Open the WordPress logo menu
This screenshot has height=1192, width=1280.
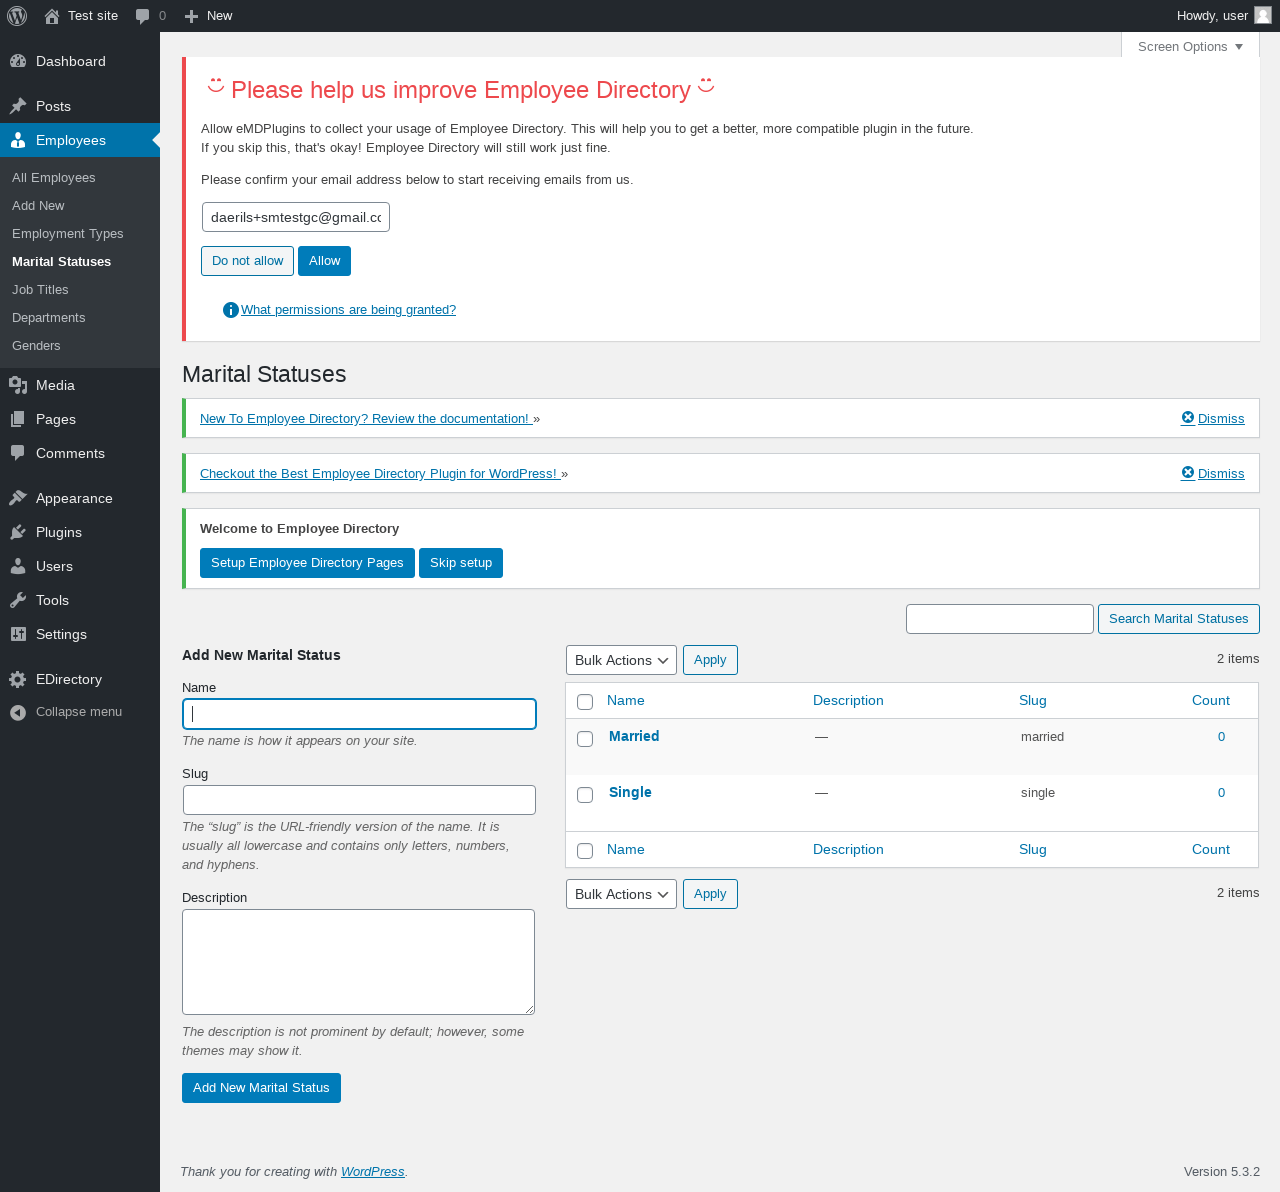click(x=17, y=16)
